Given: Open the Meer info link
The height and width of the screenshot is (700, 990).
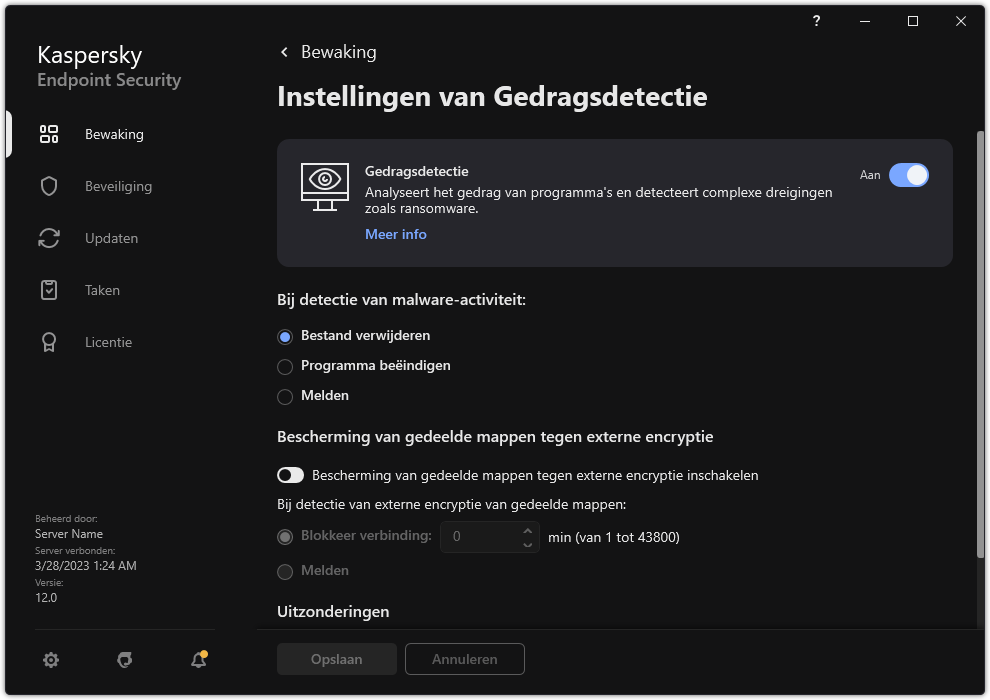Looking at the screenshot, I should point(395,234).
